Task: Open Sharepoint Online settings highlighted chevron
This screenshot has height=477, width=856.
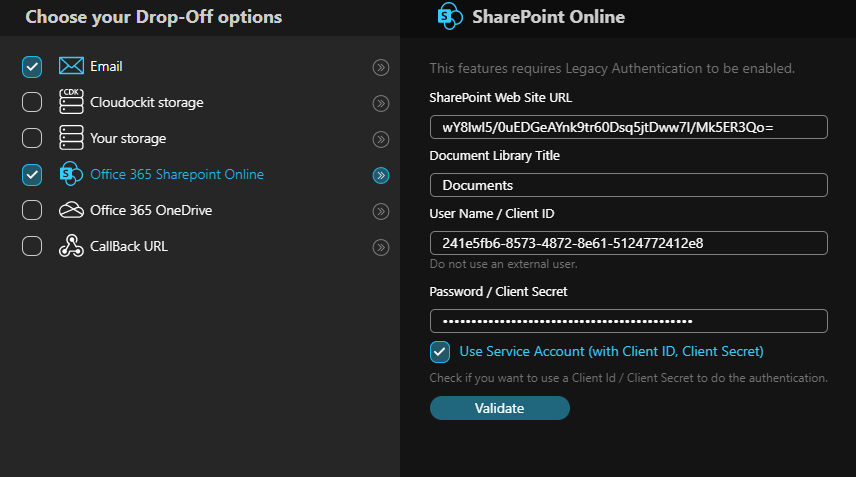Action: click(381, 175)
